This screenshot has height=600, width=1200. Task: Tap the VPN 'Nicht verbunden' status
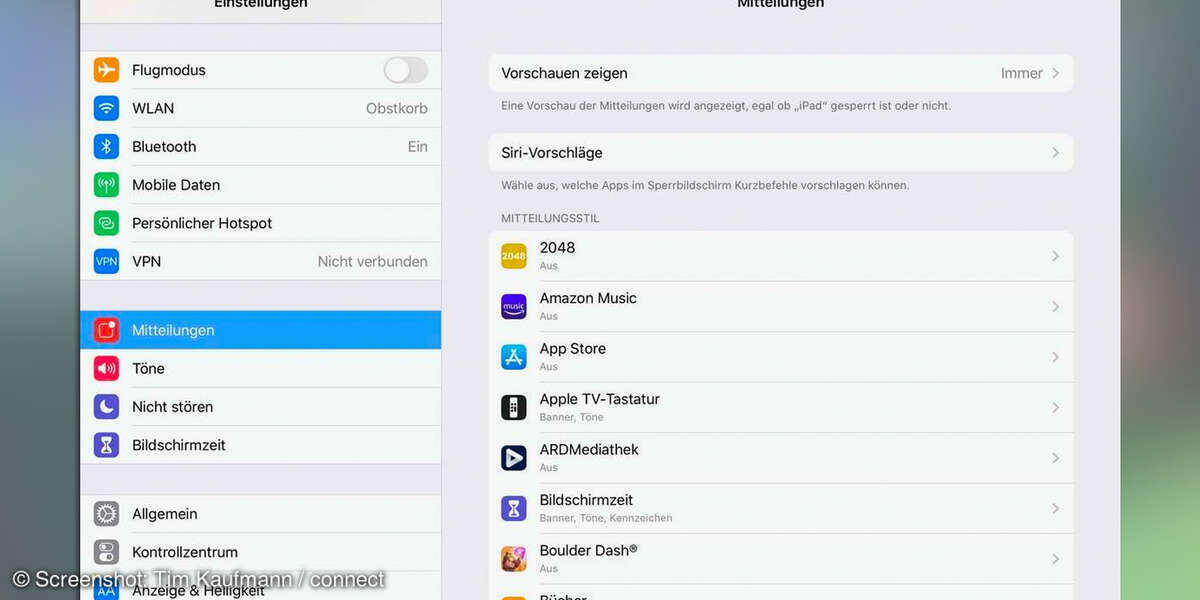click(372, 261)
